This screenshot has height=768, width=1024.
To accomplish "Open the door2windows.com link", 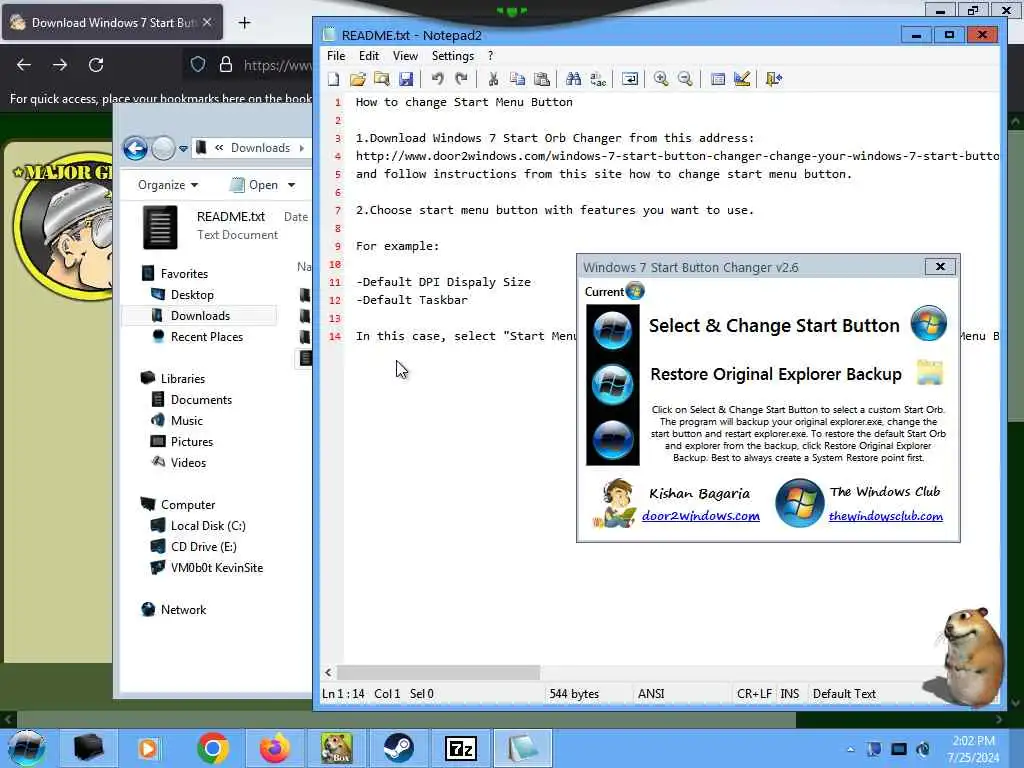I will (x=701, y=516).
